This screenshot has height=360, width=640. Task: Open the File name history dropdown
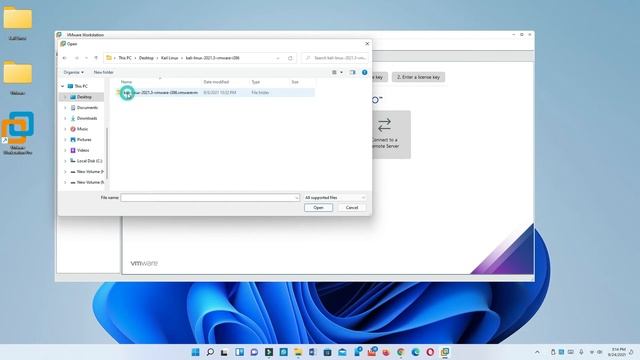coord(297,198)
